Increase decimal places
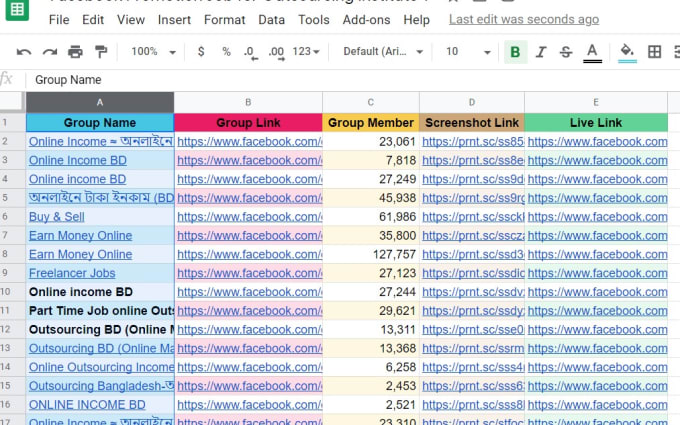680x425 pixels. [276, 52]
